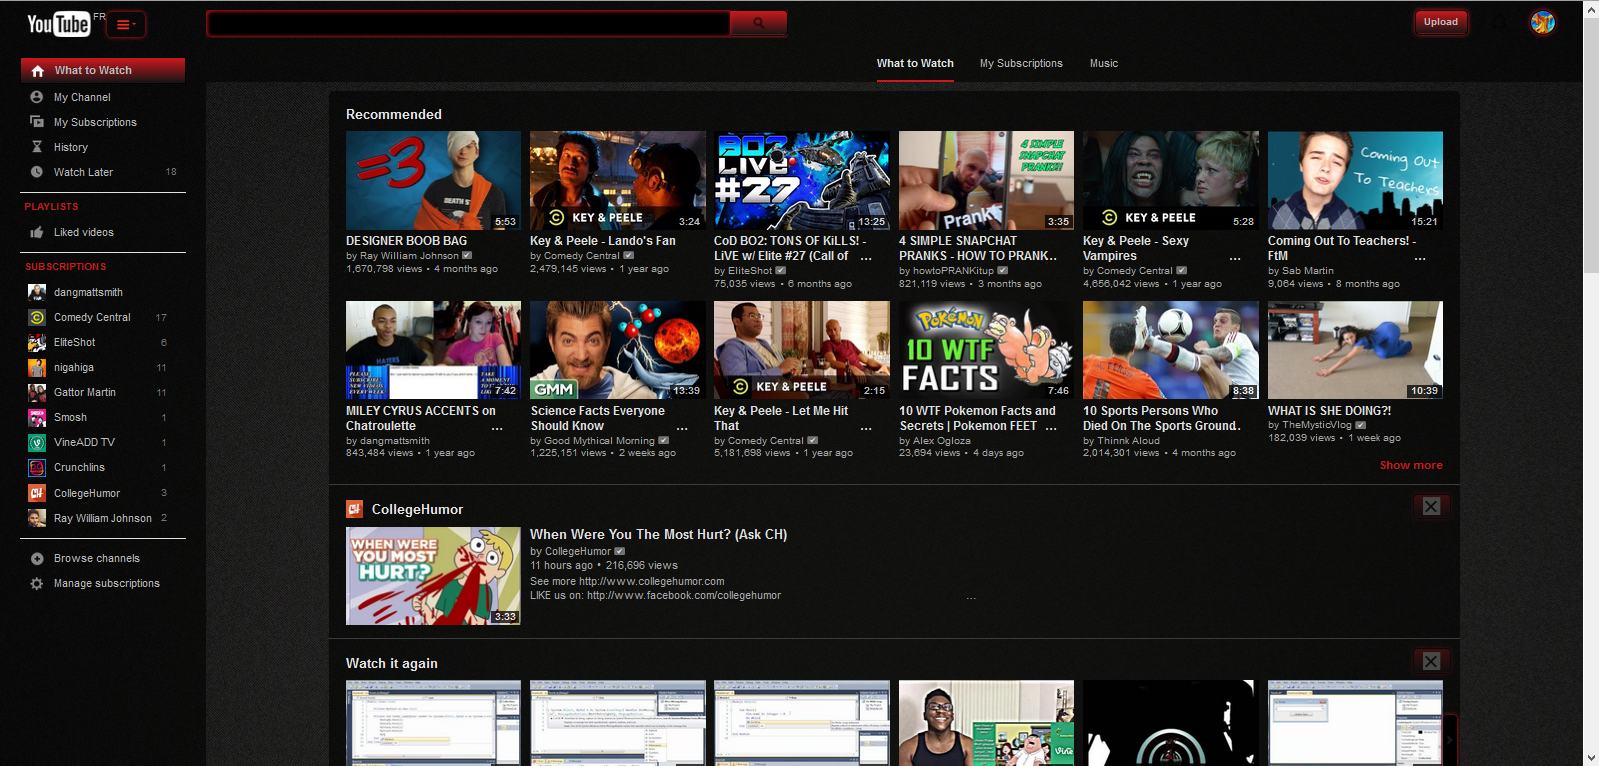The image size is (1599, 766).
Task: Click the YouTube logo
Action: coord(59,23)
